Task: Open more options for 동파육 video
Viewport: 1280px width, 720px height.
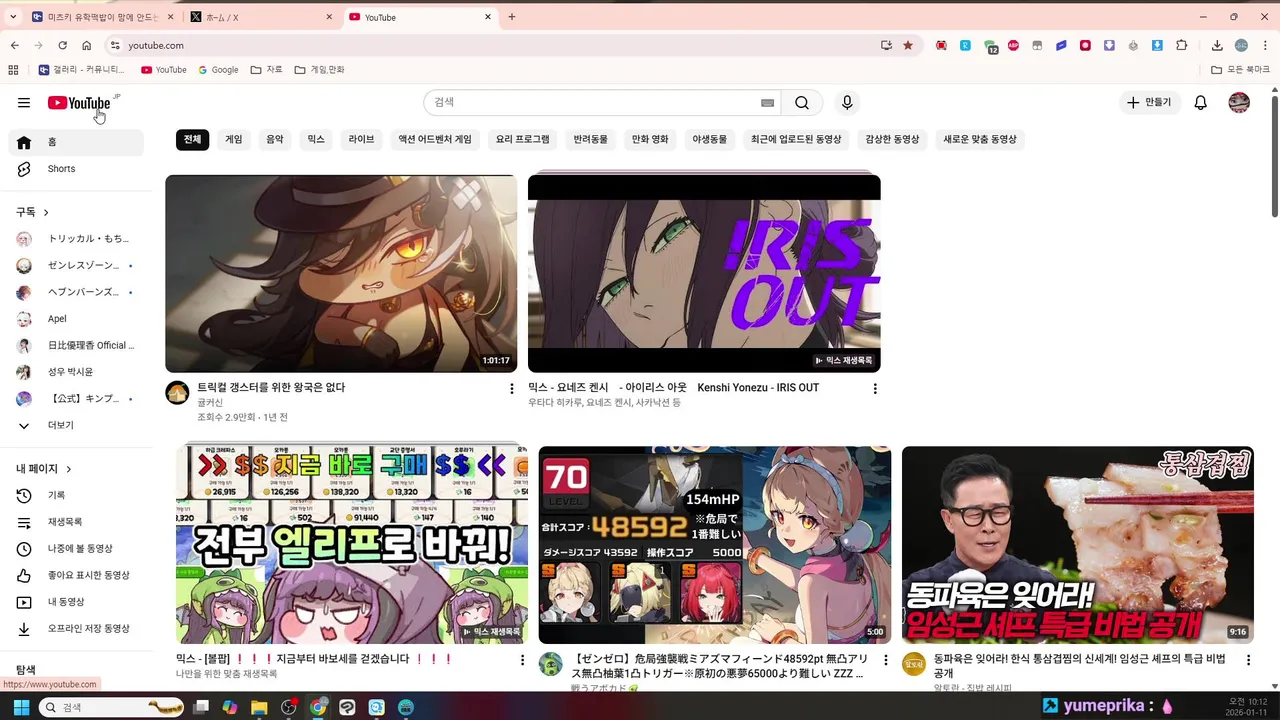Action: coord(1248,660)
